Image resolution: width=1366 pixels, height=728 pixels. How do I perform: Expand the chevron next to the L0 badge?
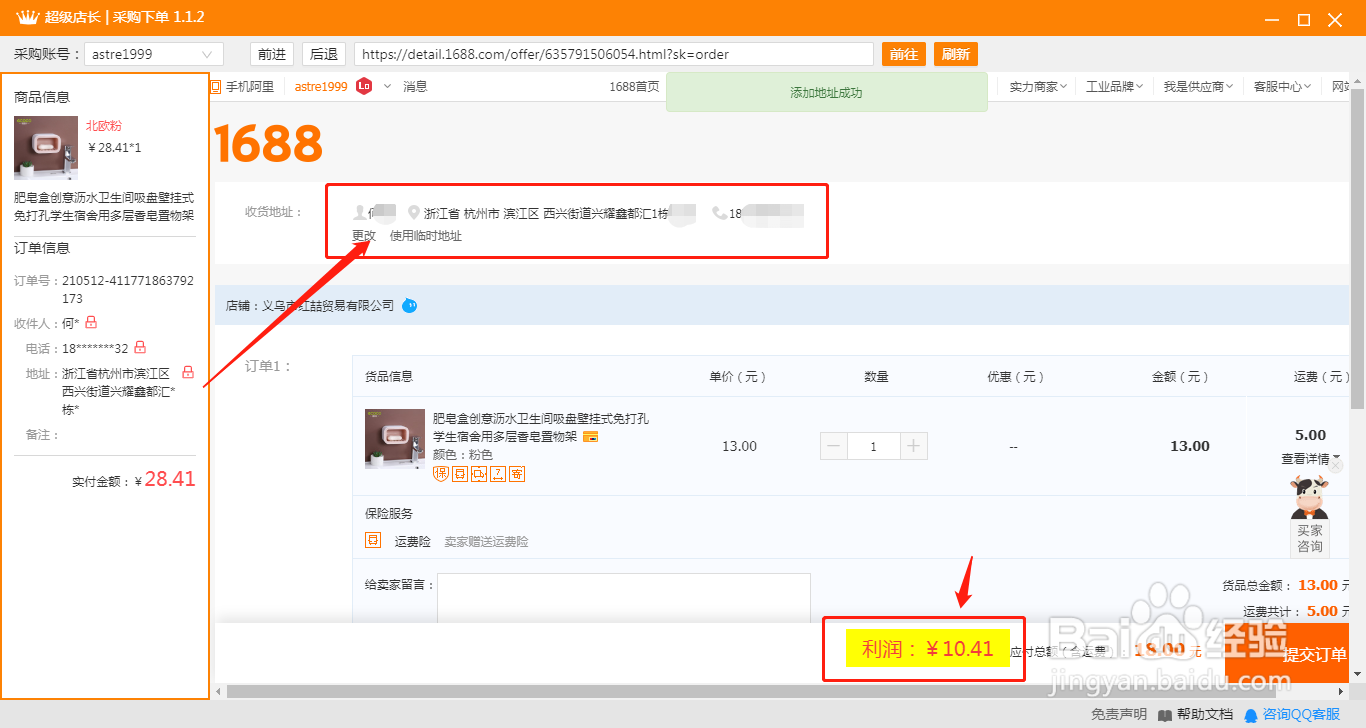[x=387, y=87]
